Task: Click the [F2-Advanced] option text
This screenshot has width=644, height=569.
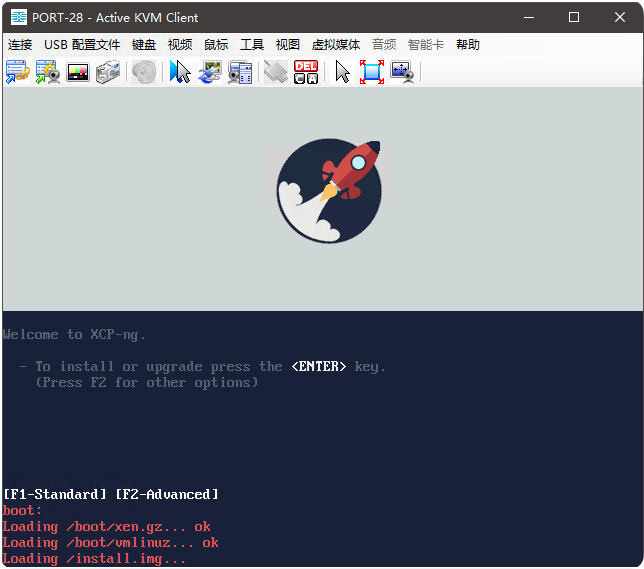Action: (x=167, y=494)
